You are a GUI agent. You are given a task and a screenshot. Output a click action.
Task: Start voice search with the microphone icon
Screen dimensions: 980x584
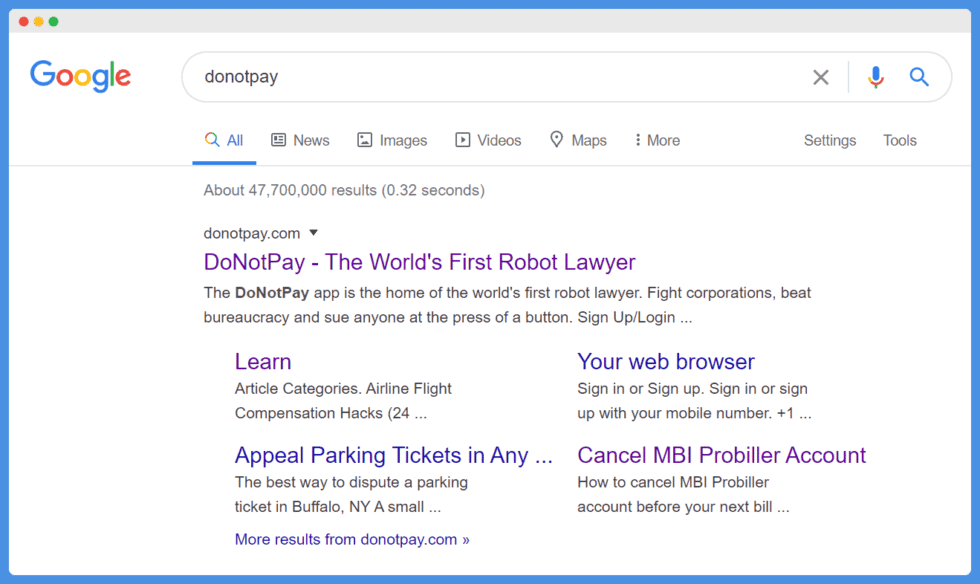(x=876, y=77)
